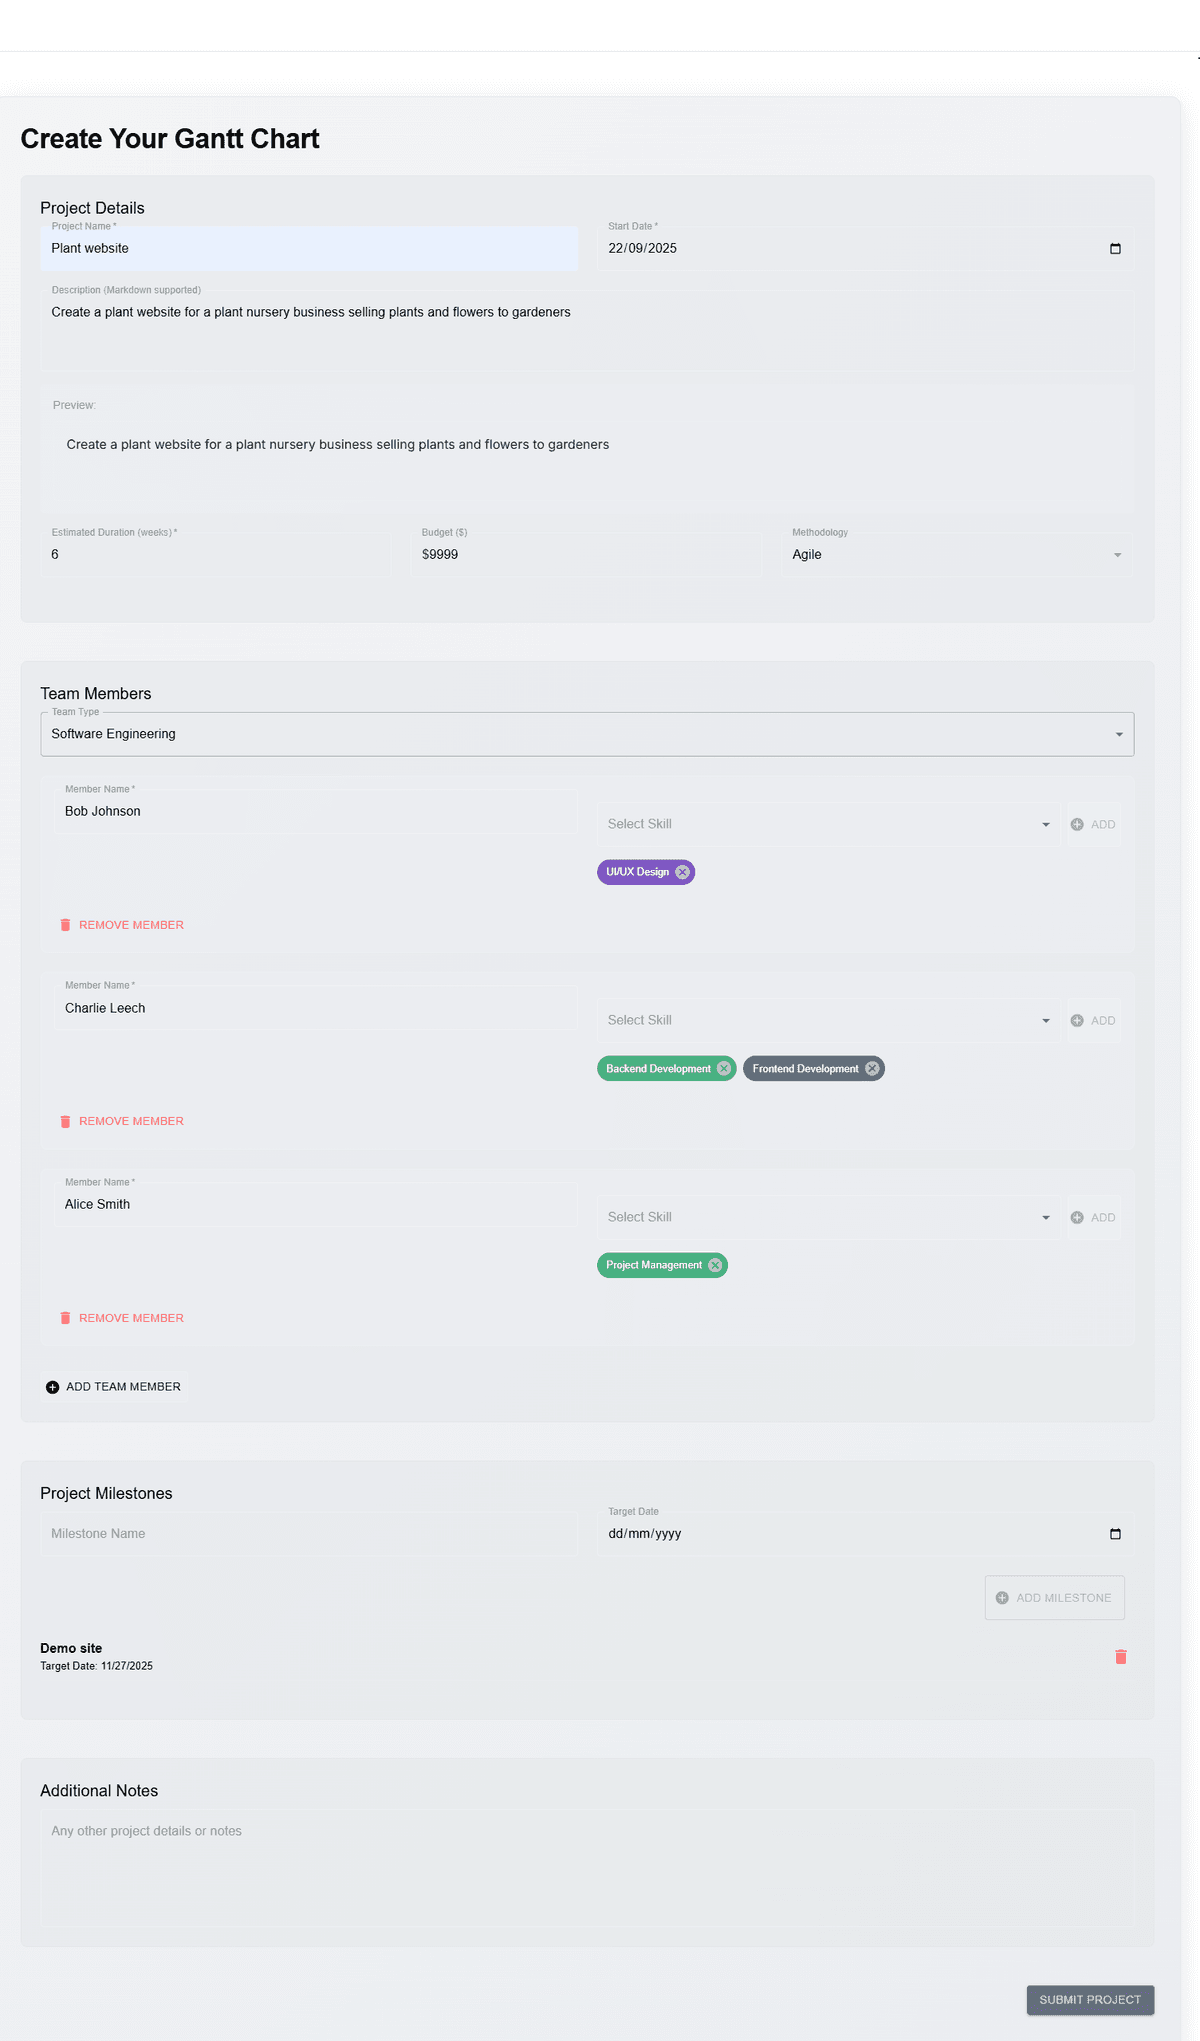Viewport: 1200px width, 2041px height.
Task: Focus the Milestone Name field
Action: click(309, 1534)
